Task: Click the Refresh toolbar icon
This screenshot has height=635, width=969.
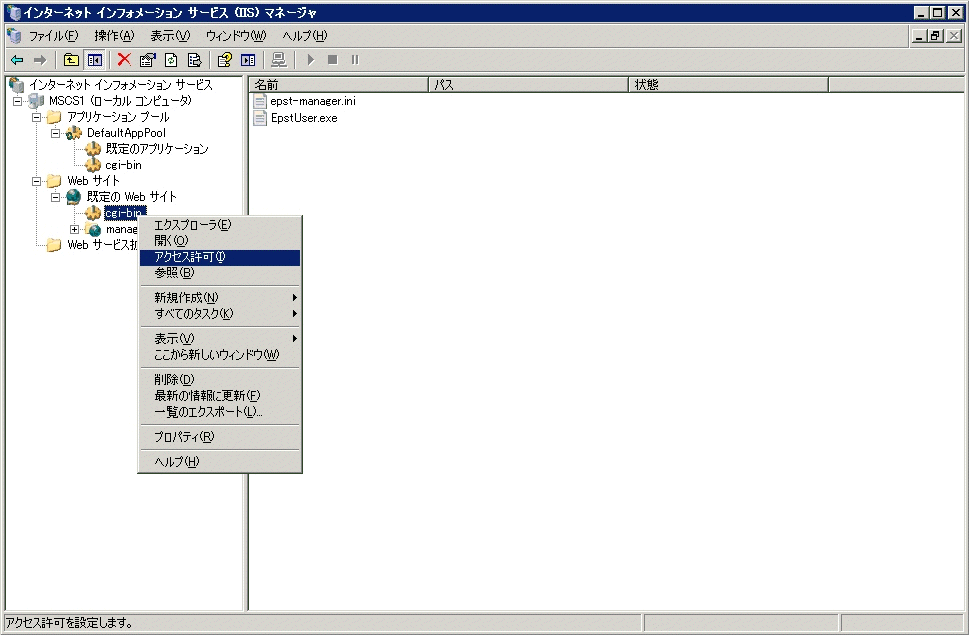Action: tap(171, 60)
